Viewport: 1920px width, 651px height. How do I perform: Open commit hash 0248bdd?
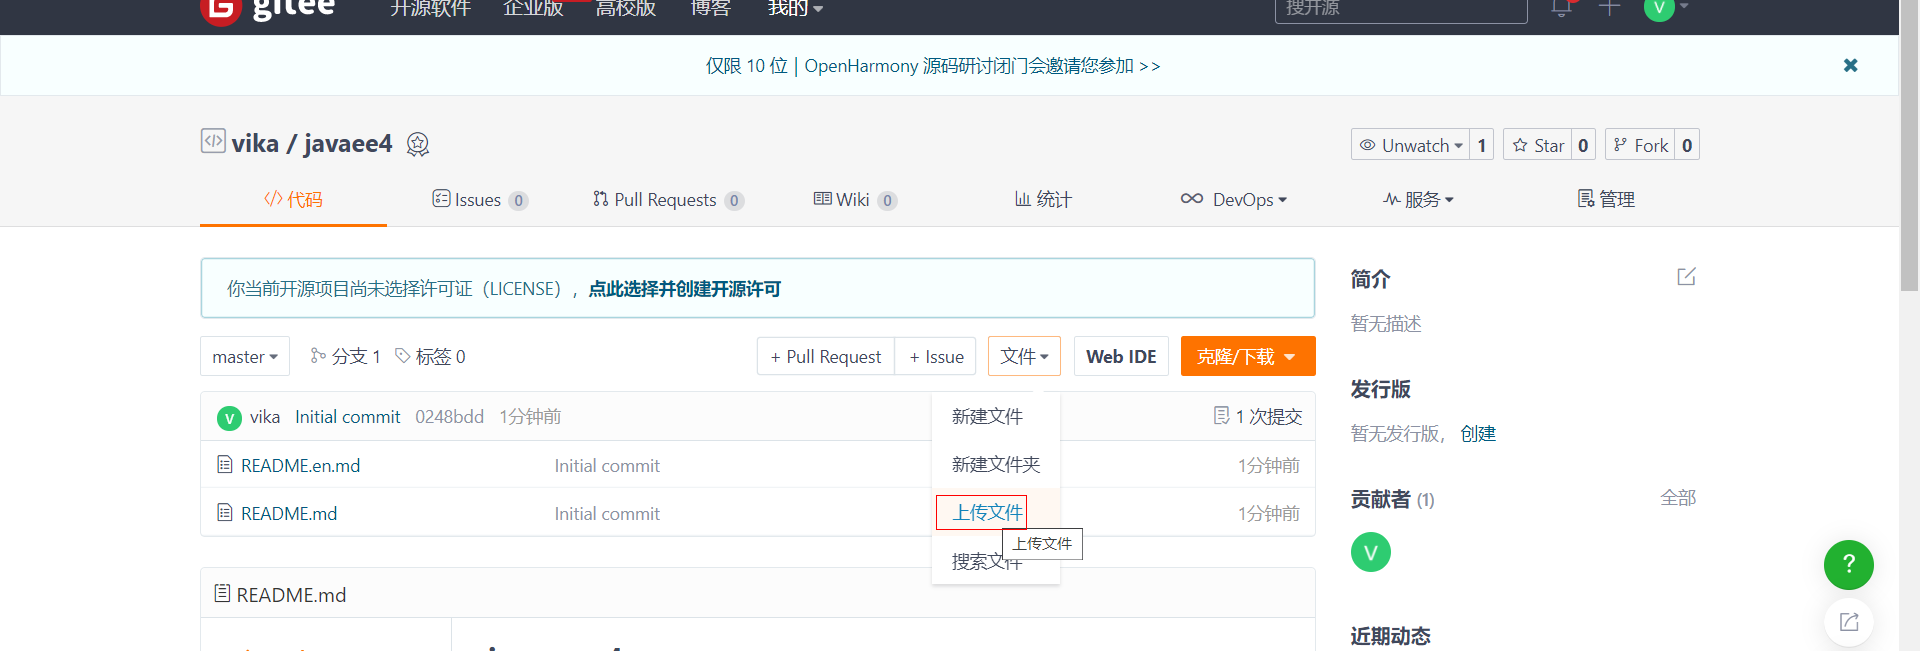click(x=449, y=417)
